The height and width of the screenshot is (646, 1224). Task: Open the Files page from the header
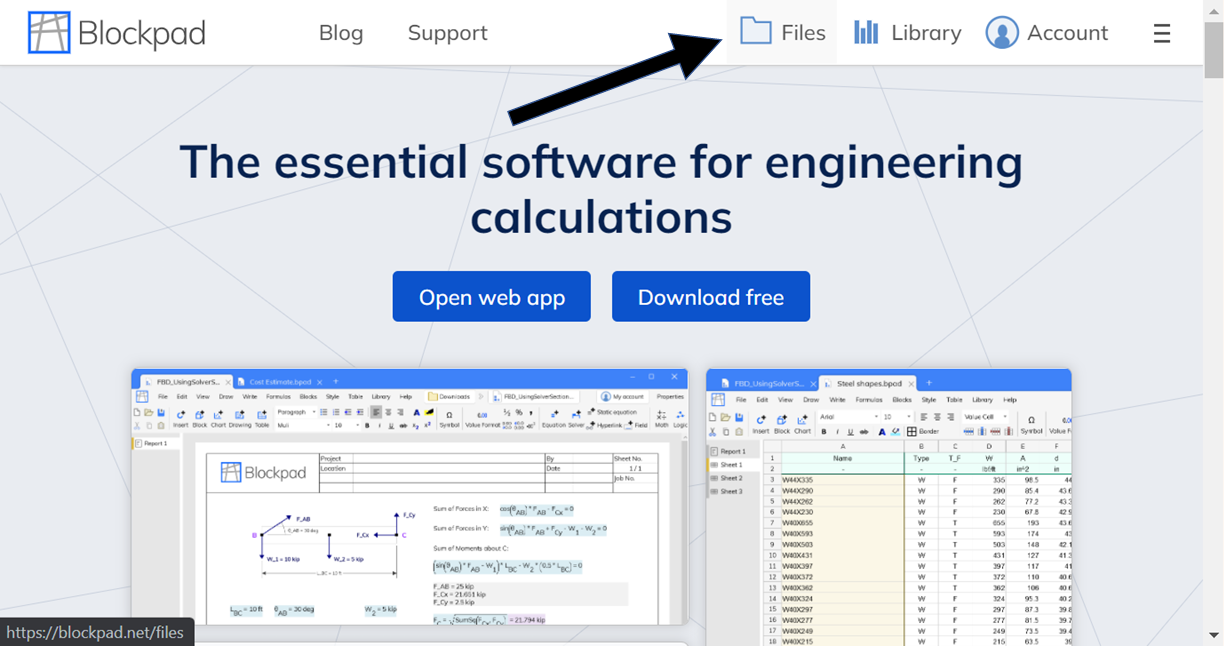point(782,33)
